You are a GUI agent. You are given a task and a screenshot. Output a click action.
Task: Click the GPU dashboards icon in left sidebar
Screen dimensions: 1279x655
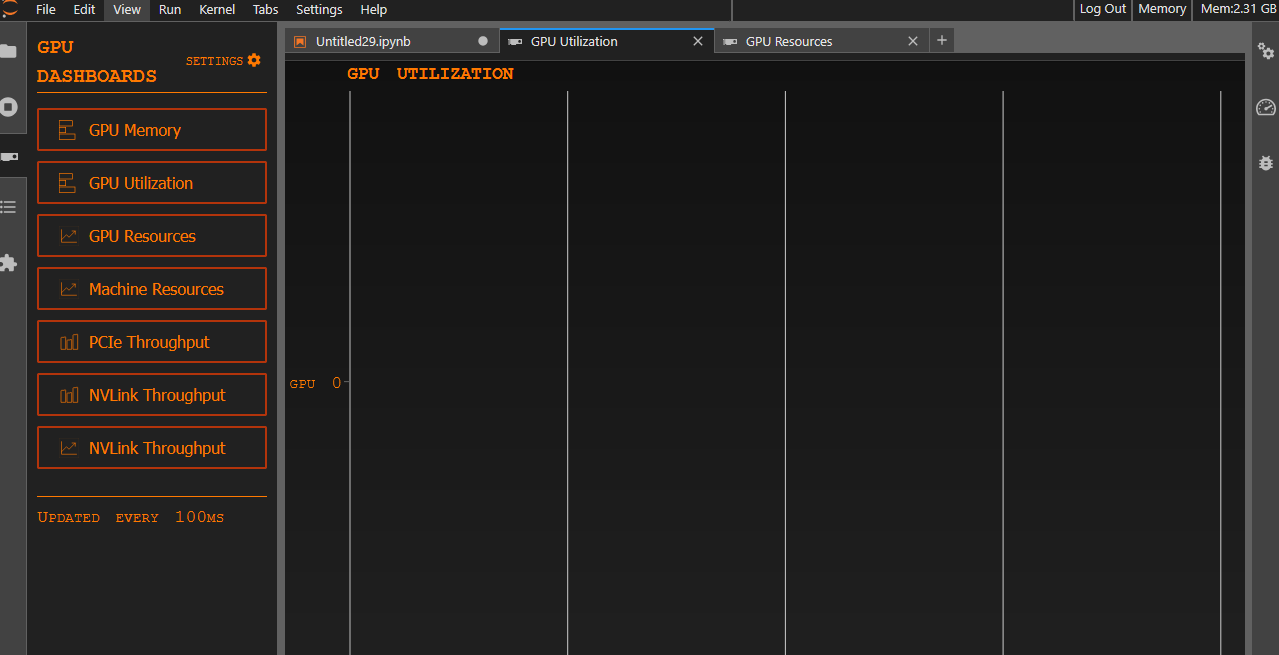(x=9, y=157)
